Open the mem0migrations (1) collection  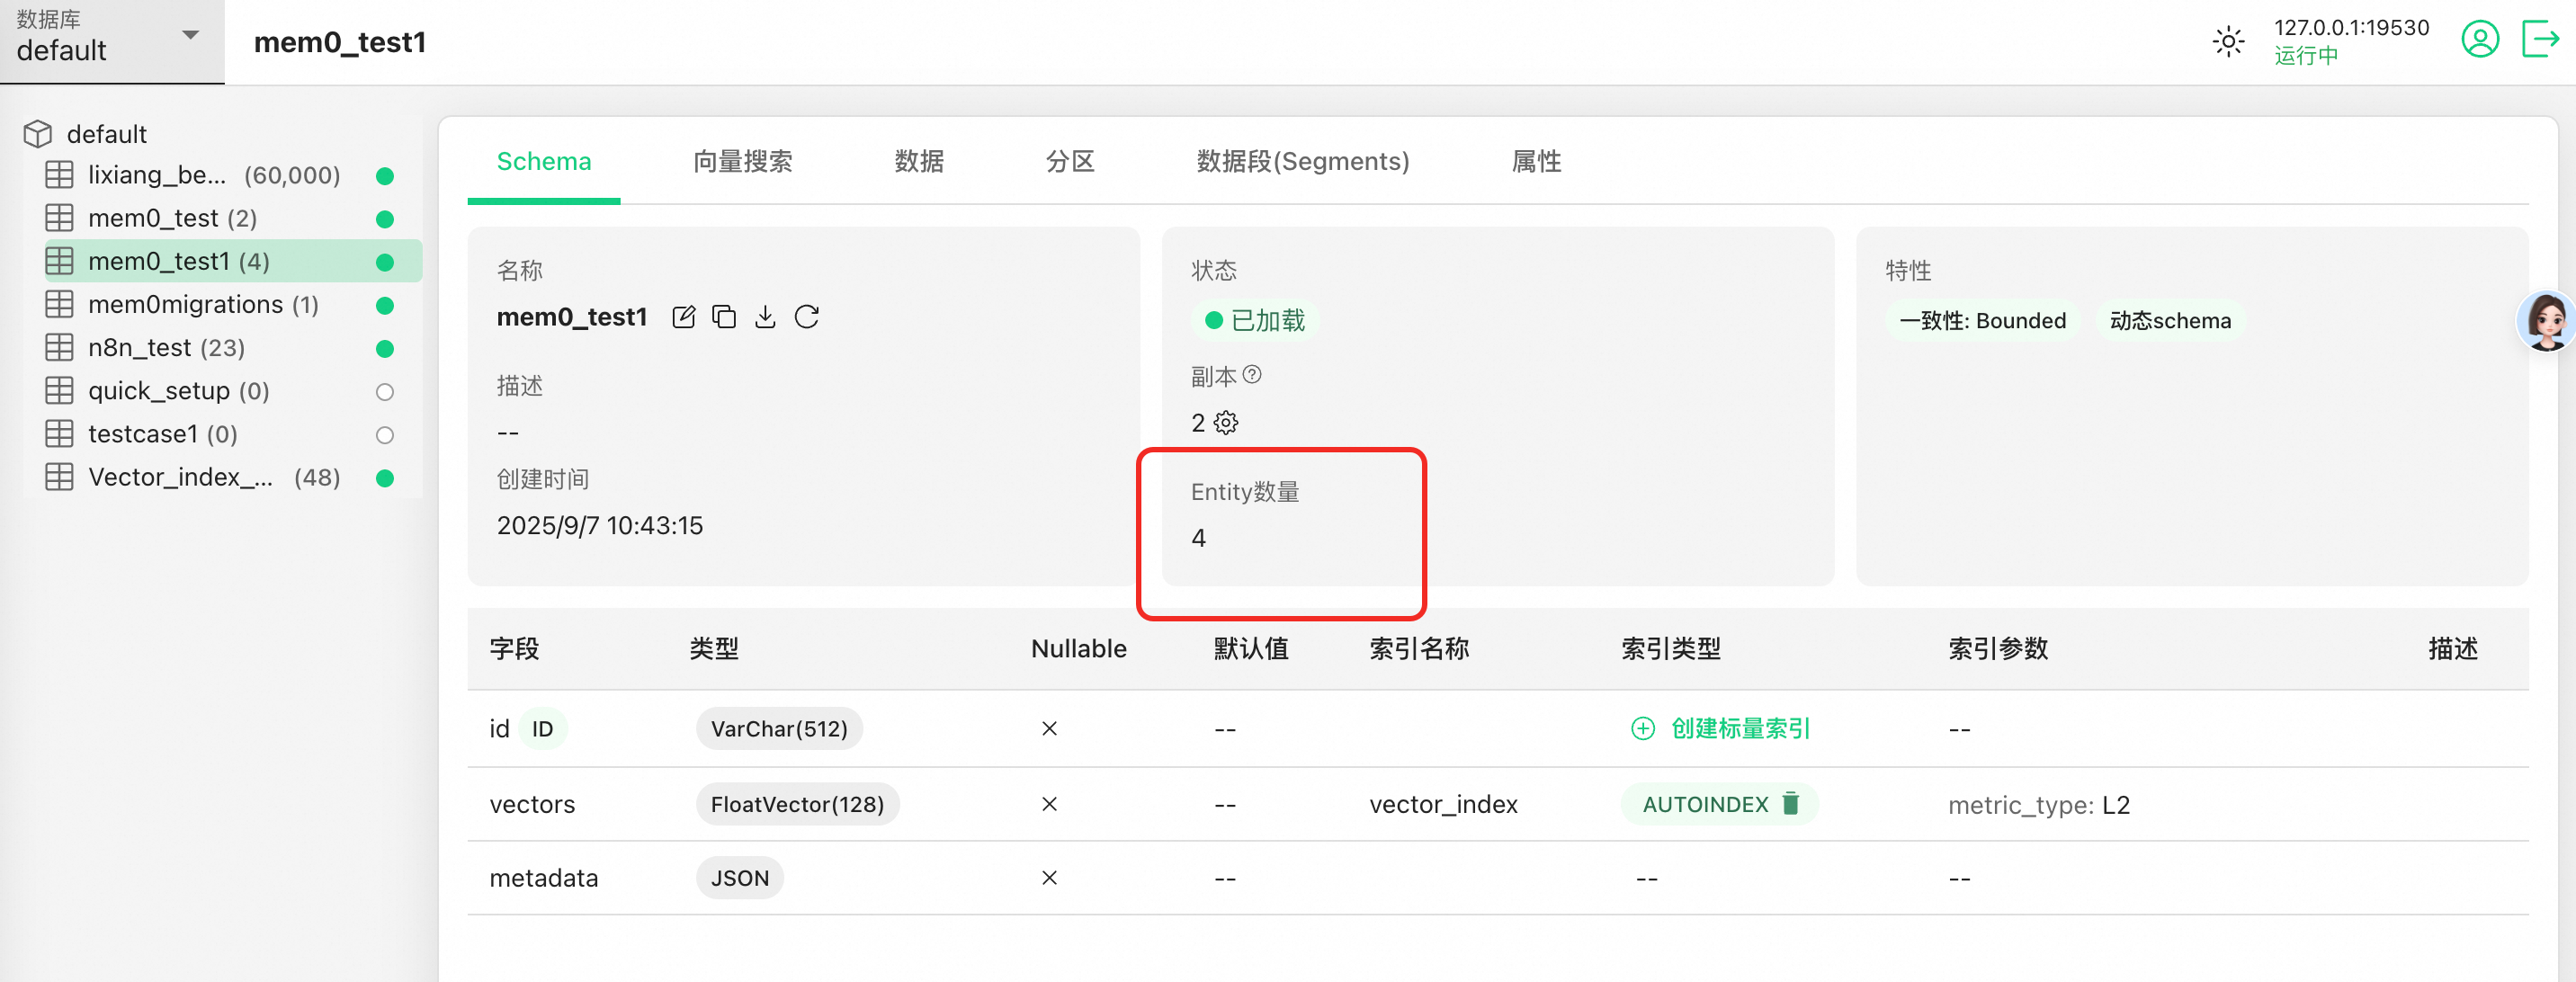(222, 304)
